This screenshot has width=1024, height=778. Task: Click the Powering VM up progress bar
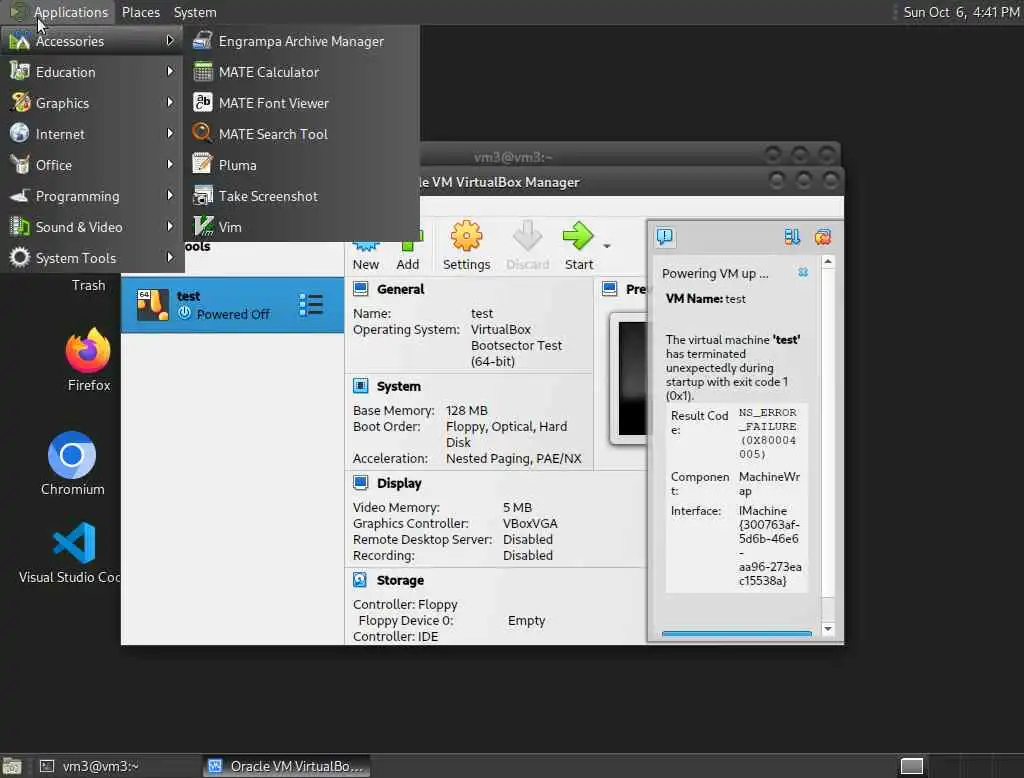[737, 634]
